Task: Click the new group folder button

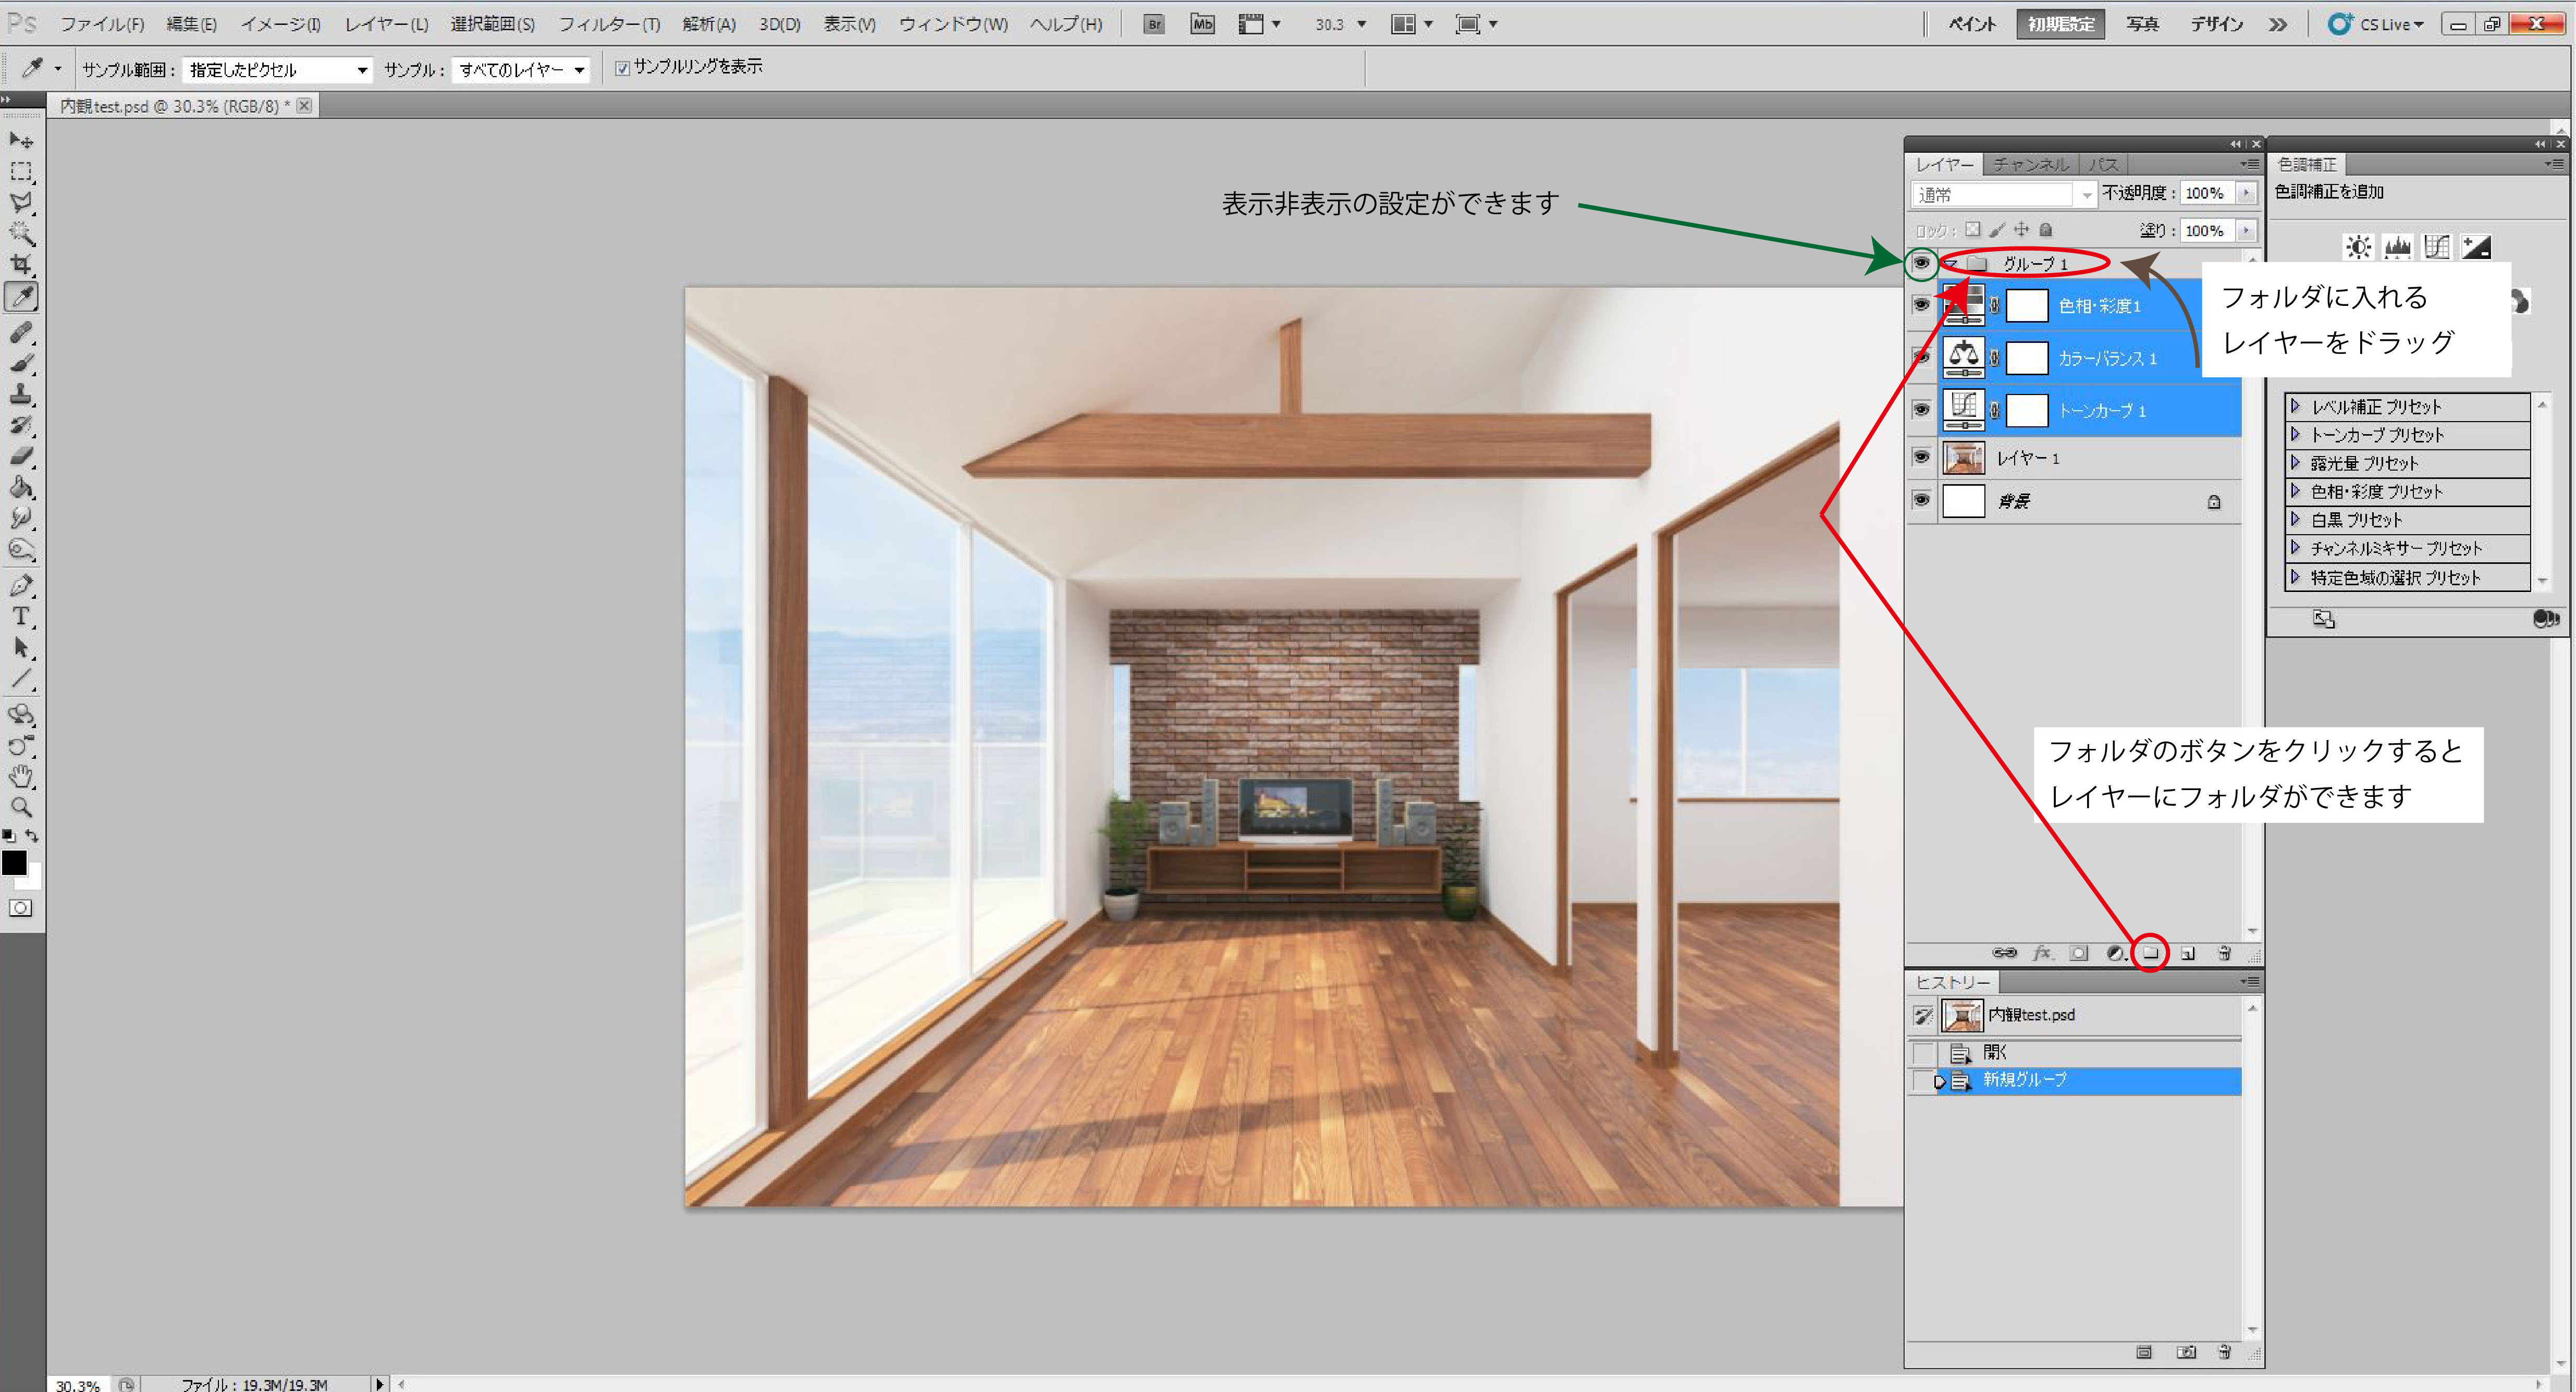Action: (2150, 953)
